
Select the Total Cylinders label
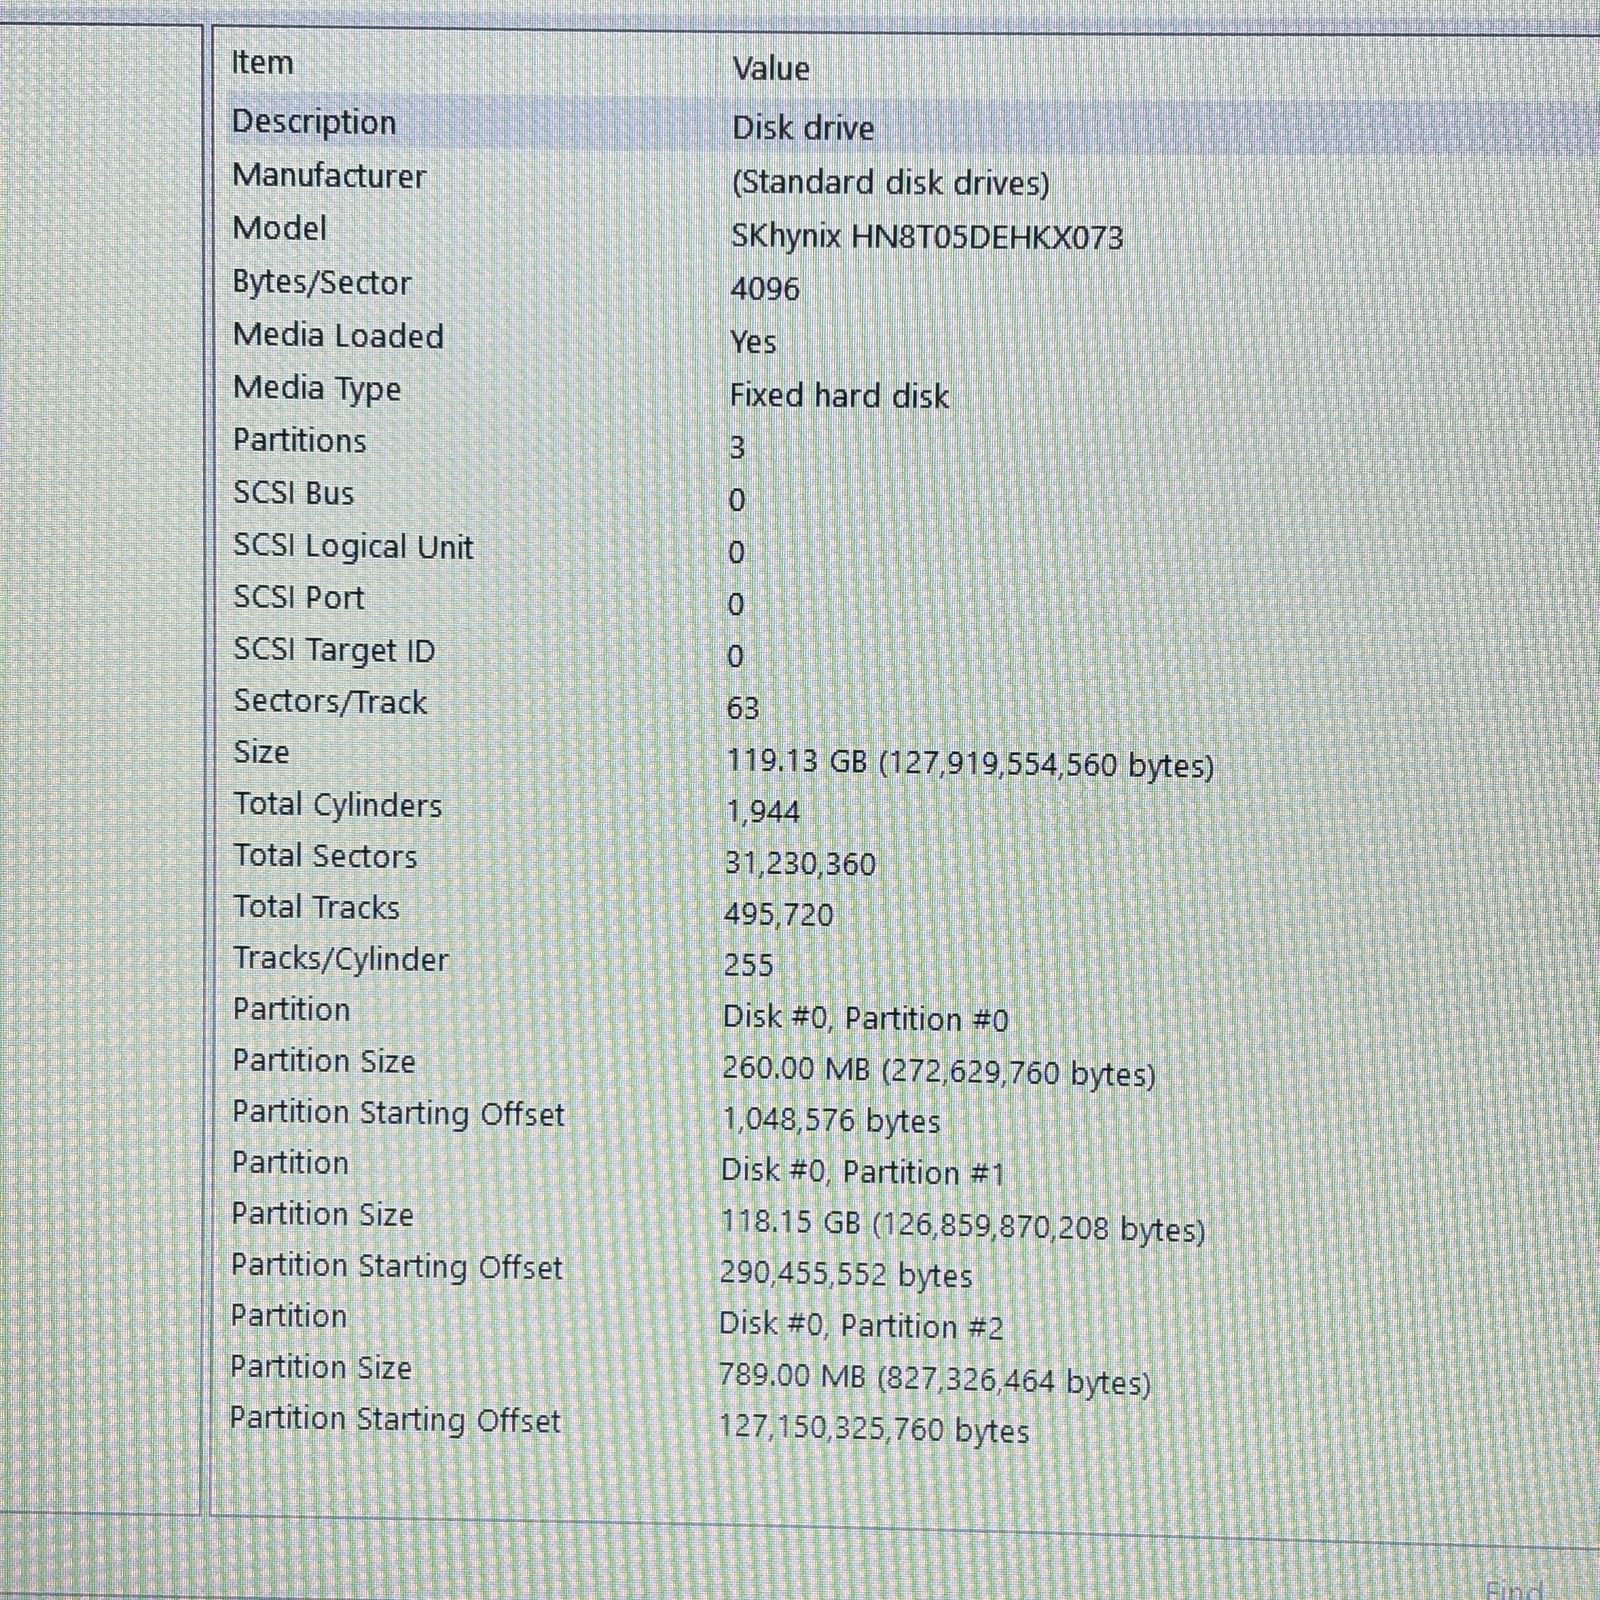click(x=337, y=805)
